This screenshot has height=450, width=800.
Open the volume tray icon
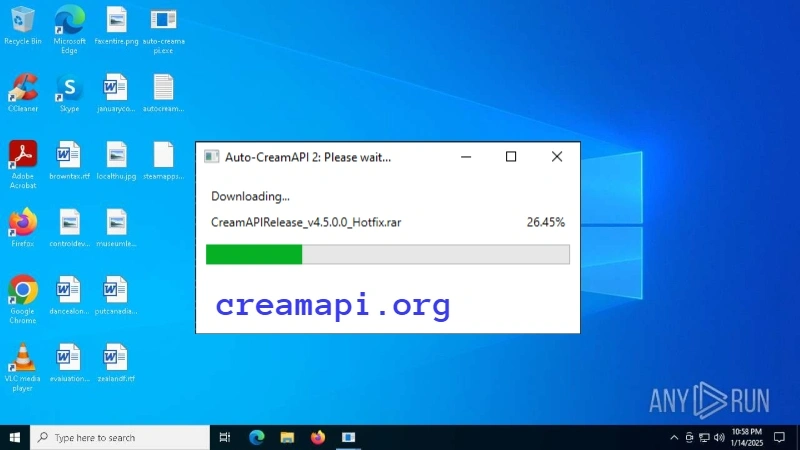coord(719,437)
